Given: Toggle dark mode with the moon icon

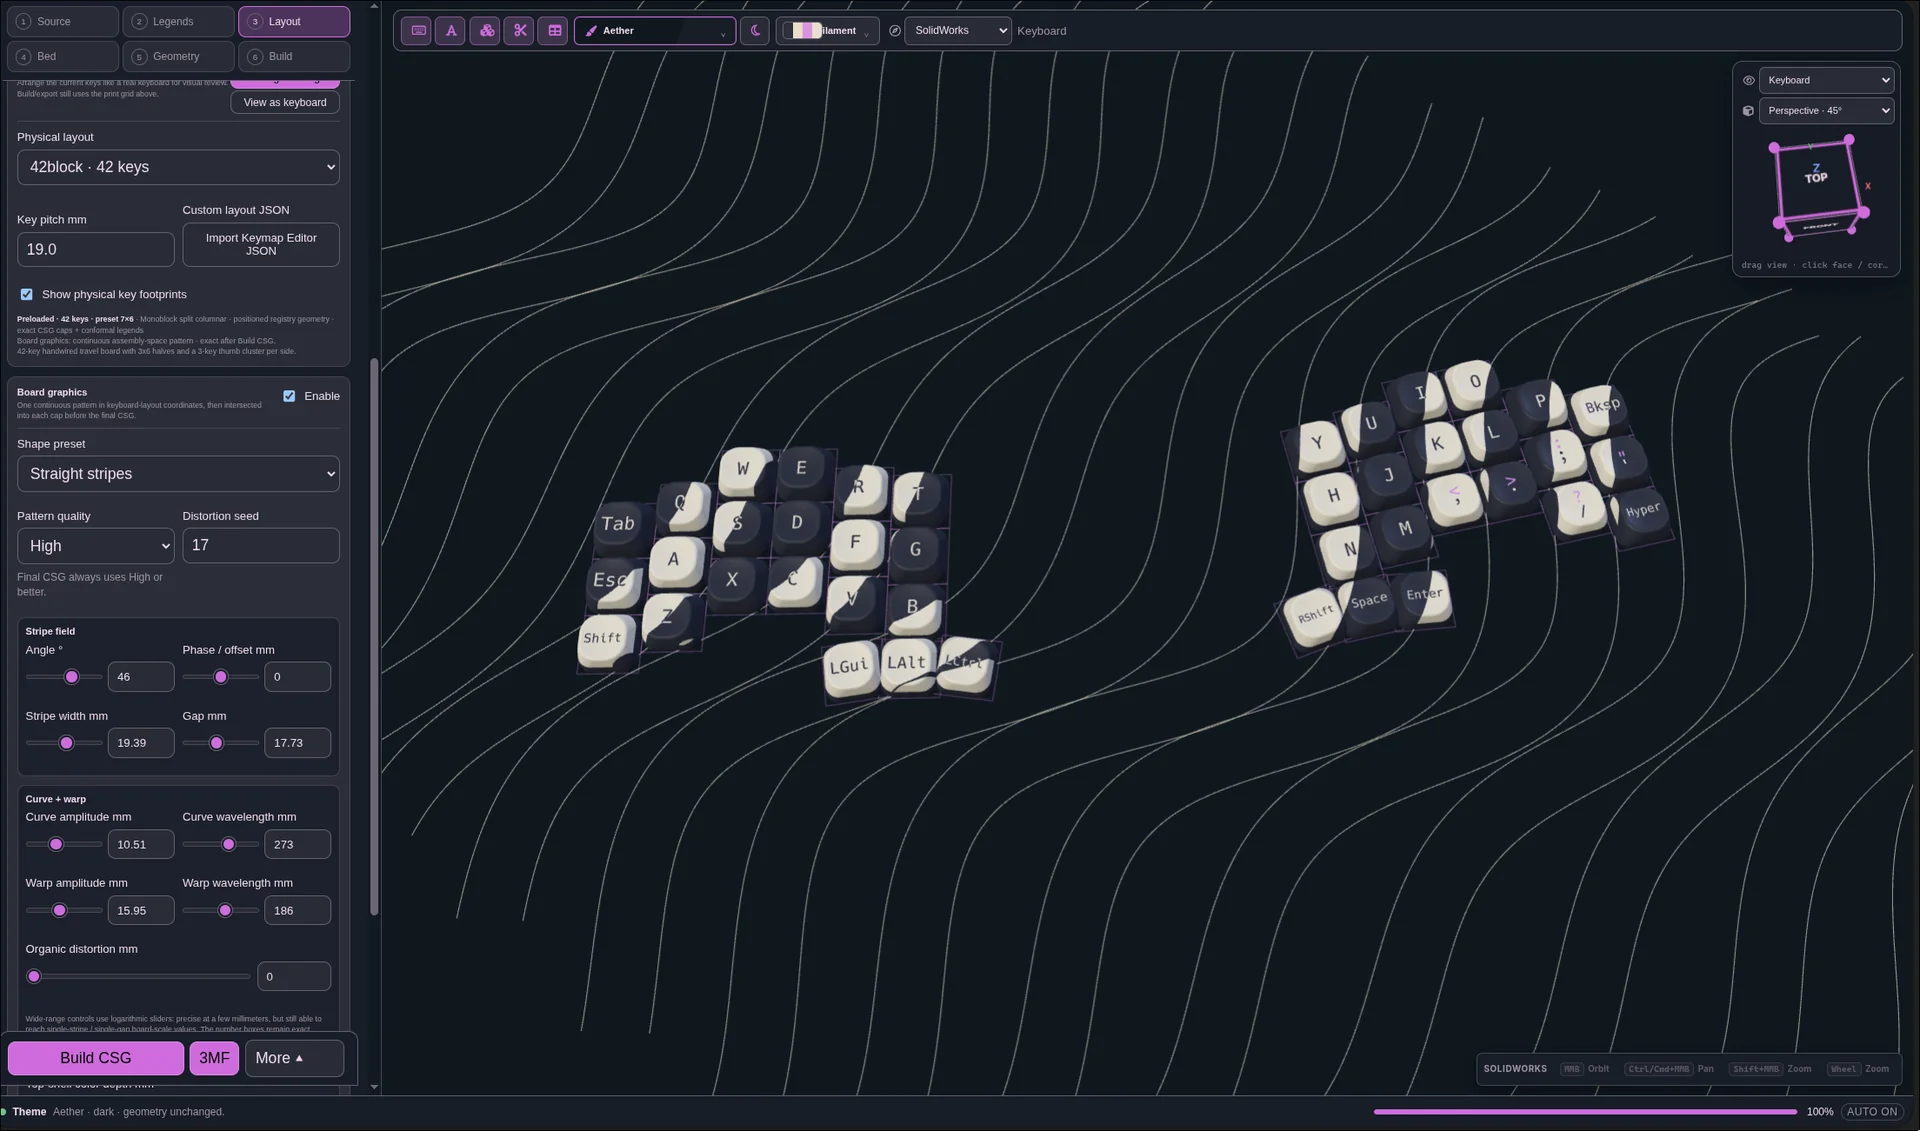Looking at the screenshot, I should (755, 31).
